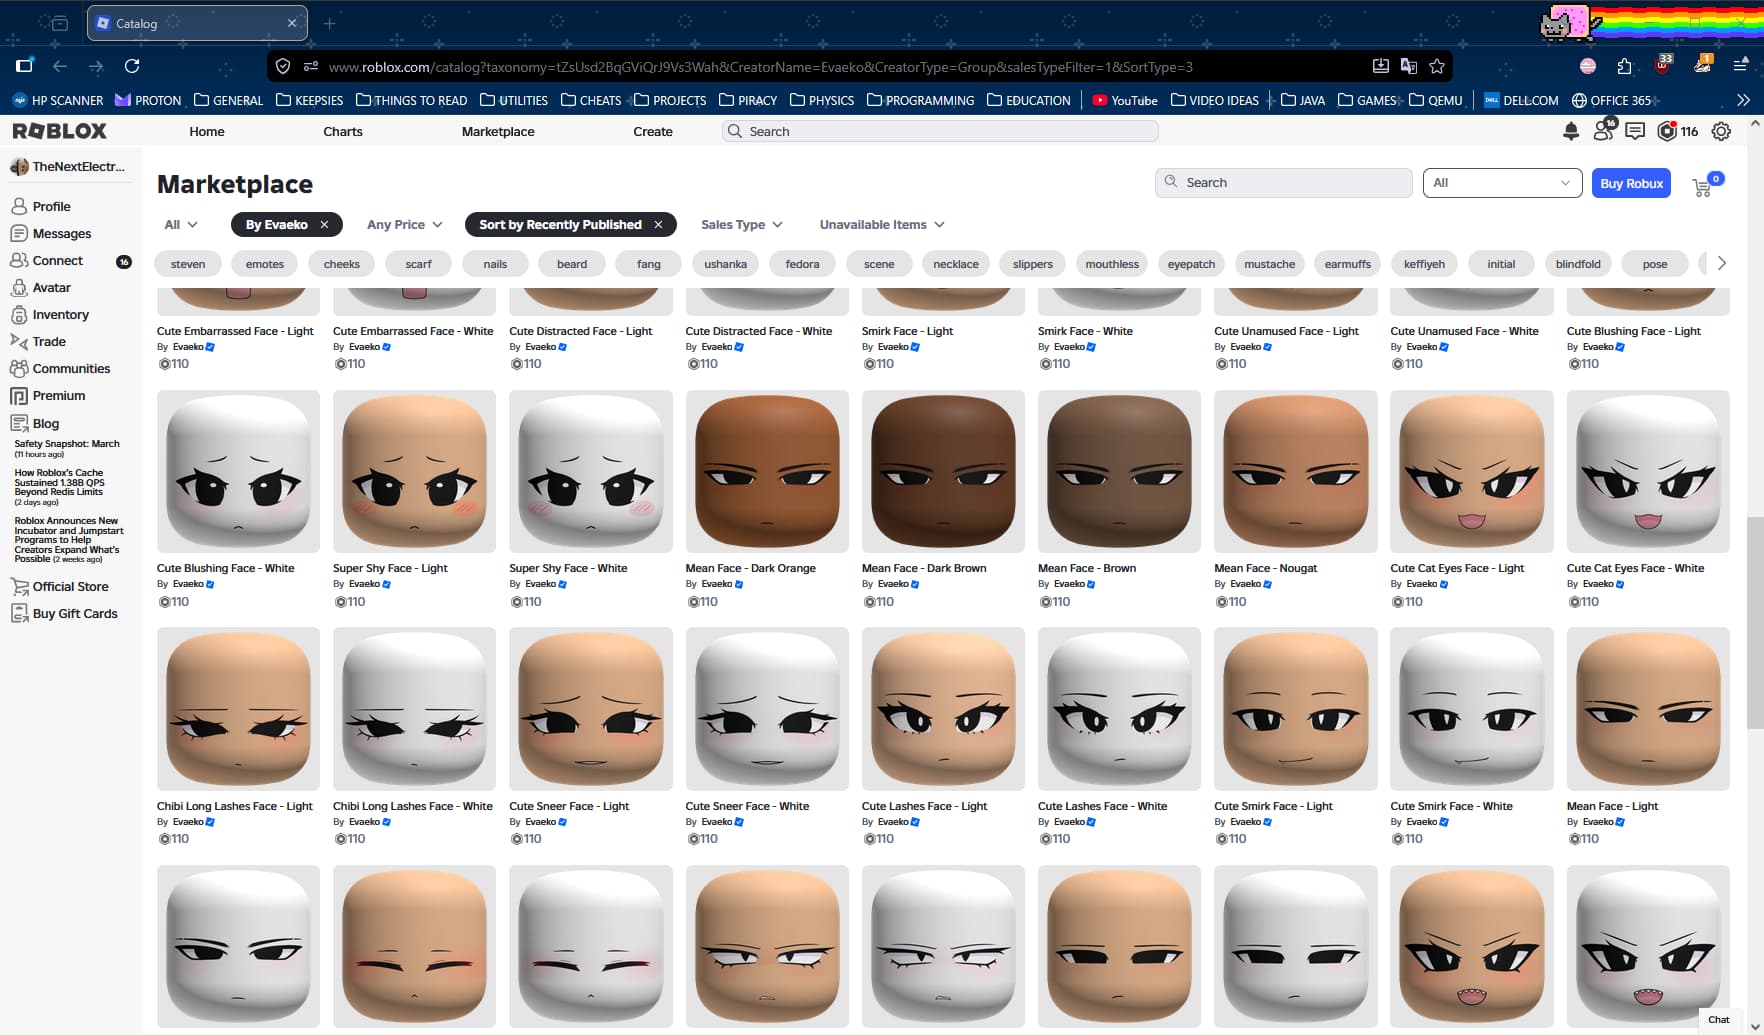Open the Super Shy Face - White item title
This screenshot has width=1764, height=1035.
pyautogui.click(x=568, y=568)
